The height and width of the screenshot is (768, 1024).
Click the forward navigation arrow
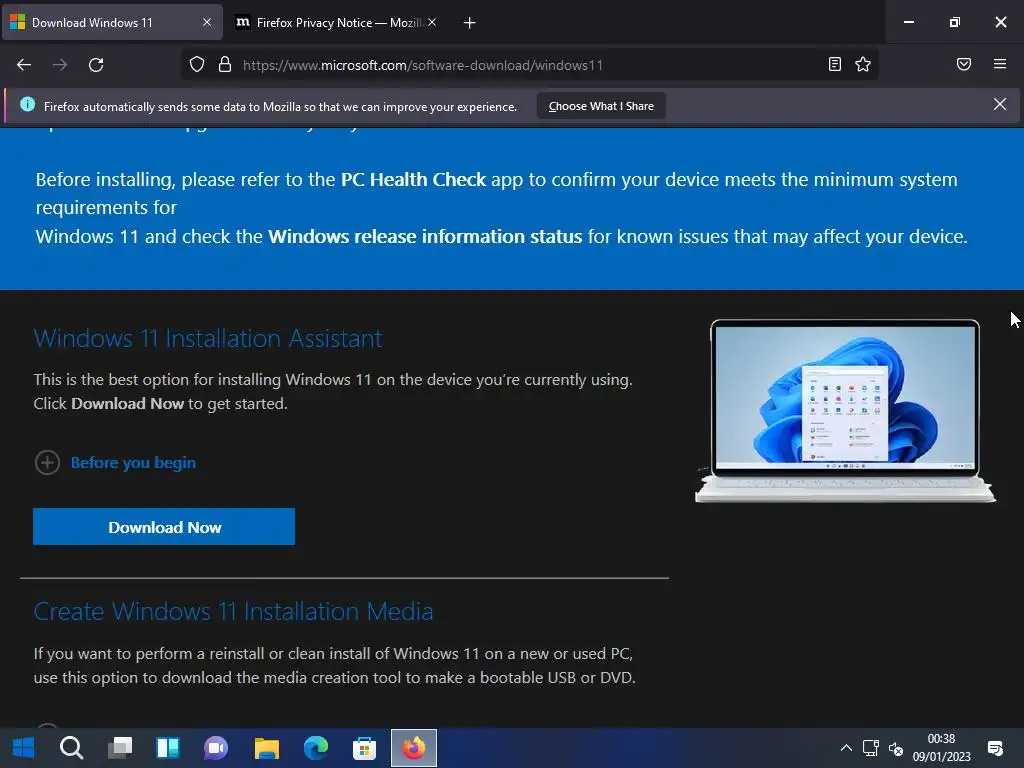tap(60, 65)
